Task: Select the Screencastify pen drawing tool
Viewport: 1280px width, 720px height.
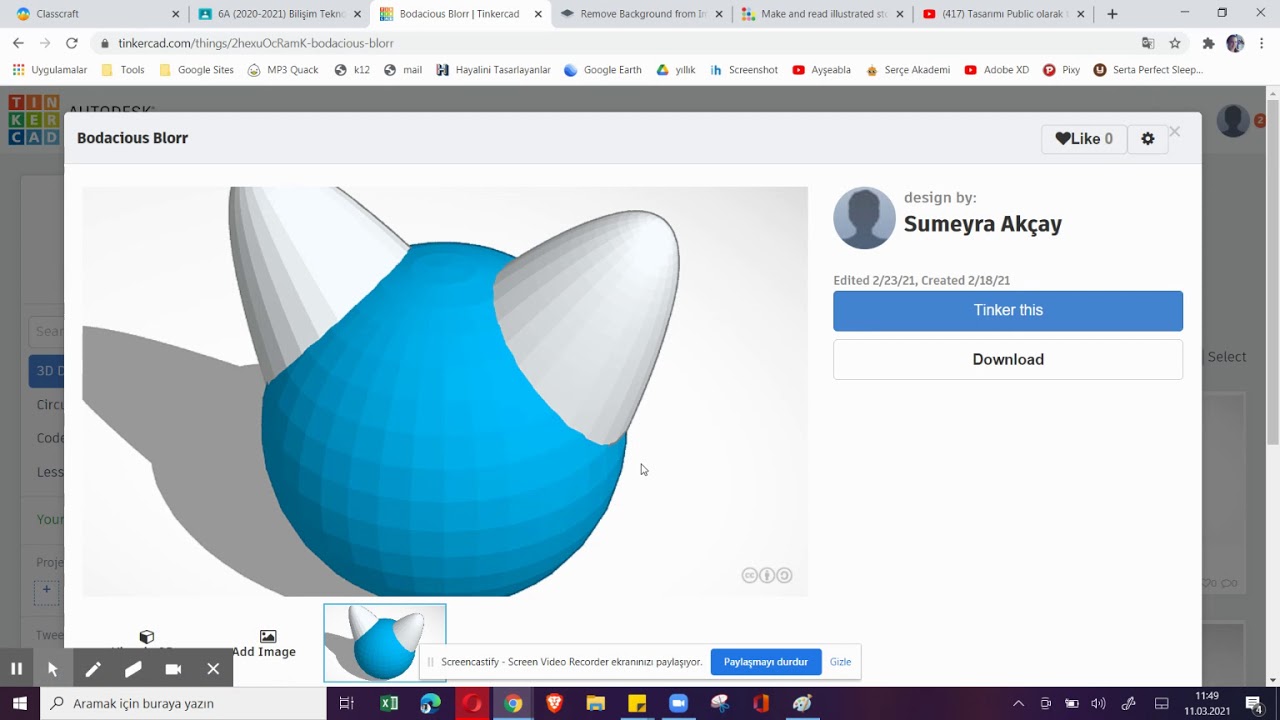Action: pos(93,669)
